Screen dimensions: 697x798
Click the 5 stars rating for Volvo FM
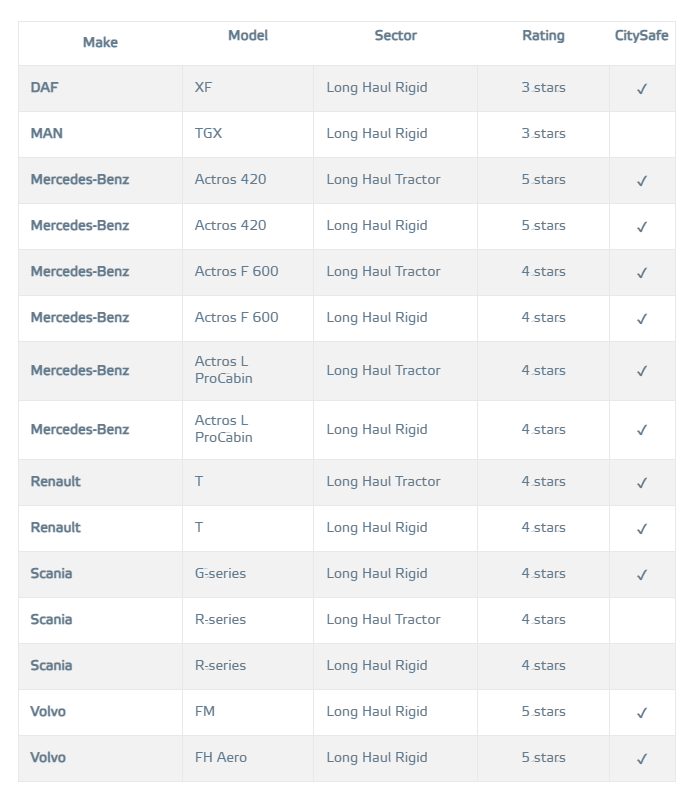pos(543,712)
